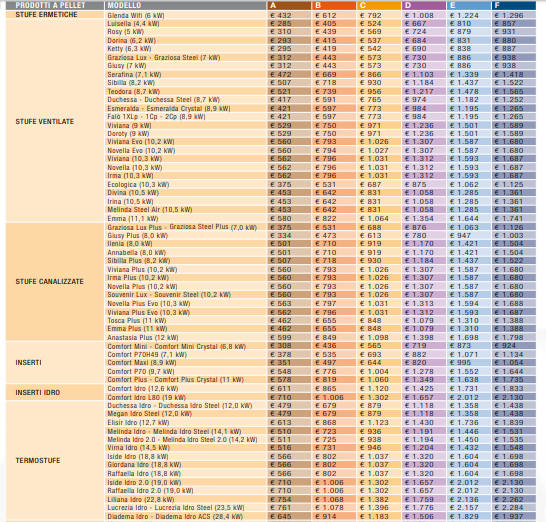Viewport: 546px width, 522px height.
Task: Select the orange column B header
Action: pyautogui.click(x=334, y=6)
